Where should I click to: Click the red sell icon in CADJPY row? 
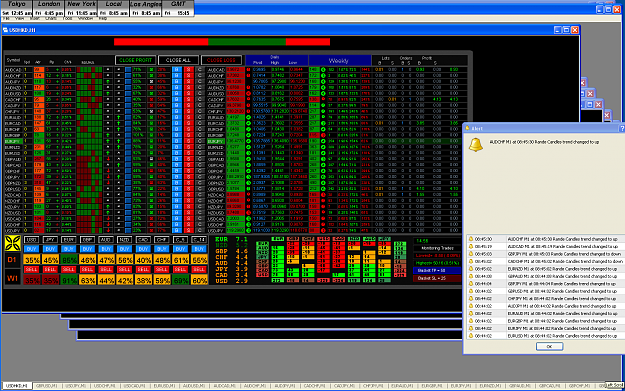click(x=189, y=106)
